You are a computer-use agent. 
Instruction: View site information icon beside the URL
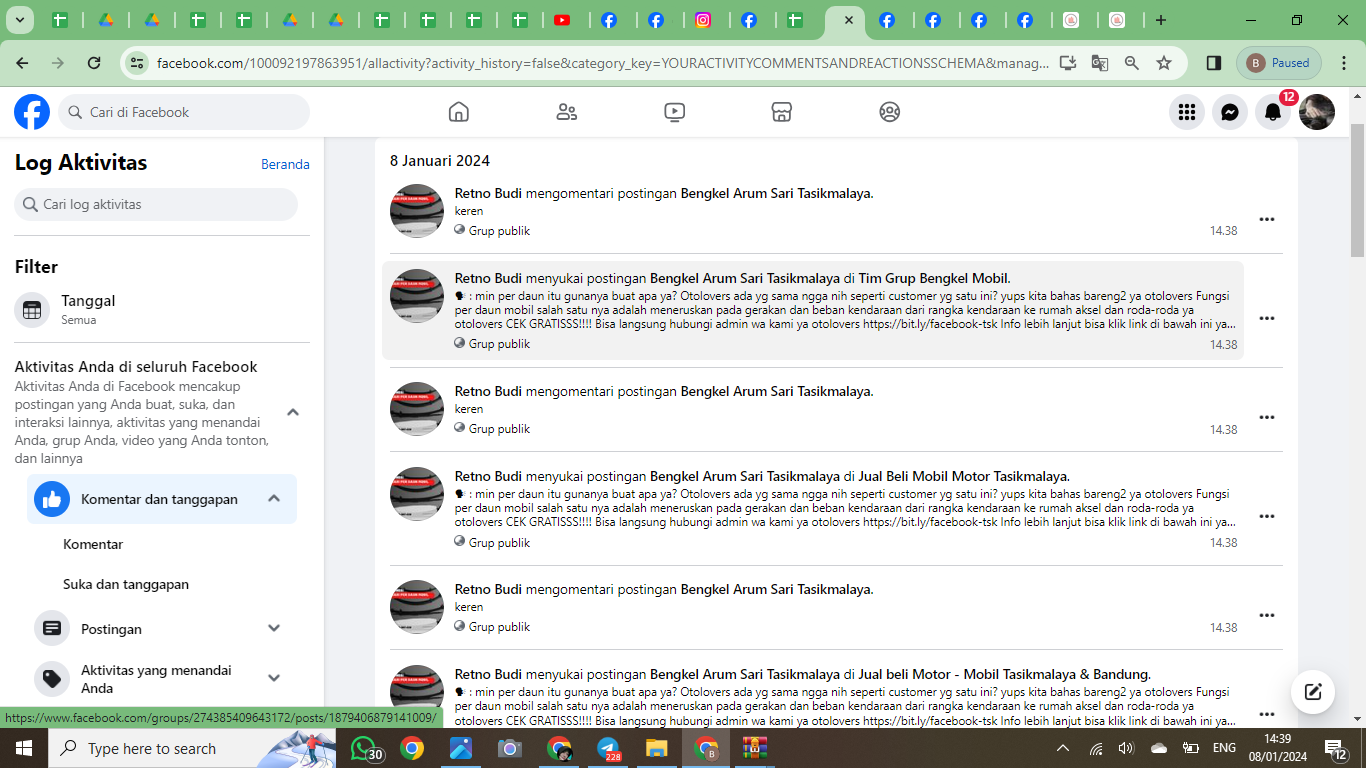click(137, 63)
